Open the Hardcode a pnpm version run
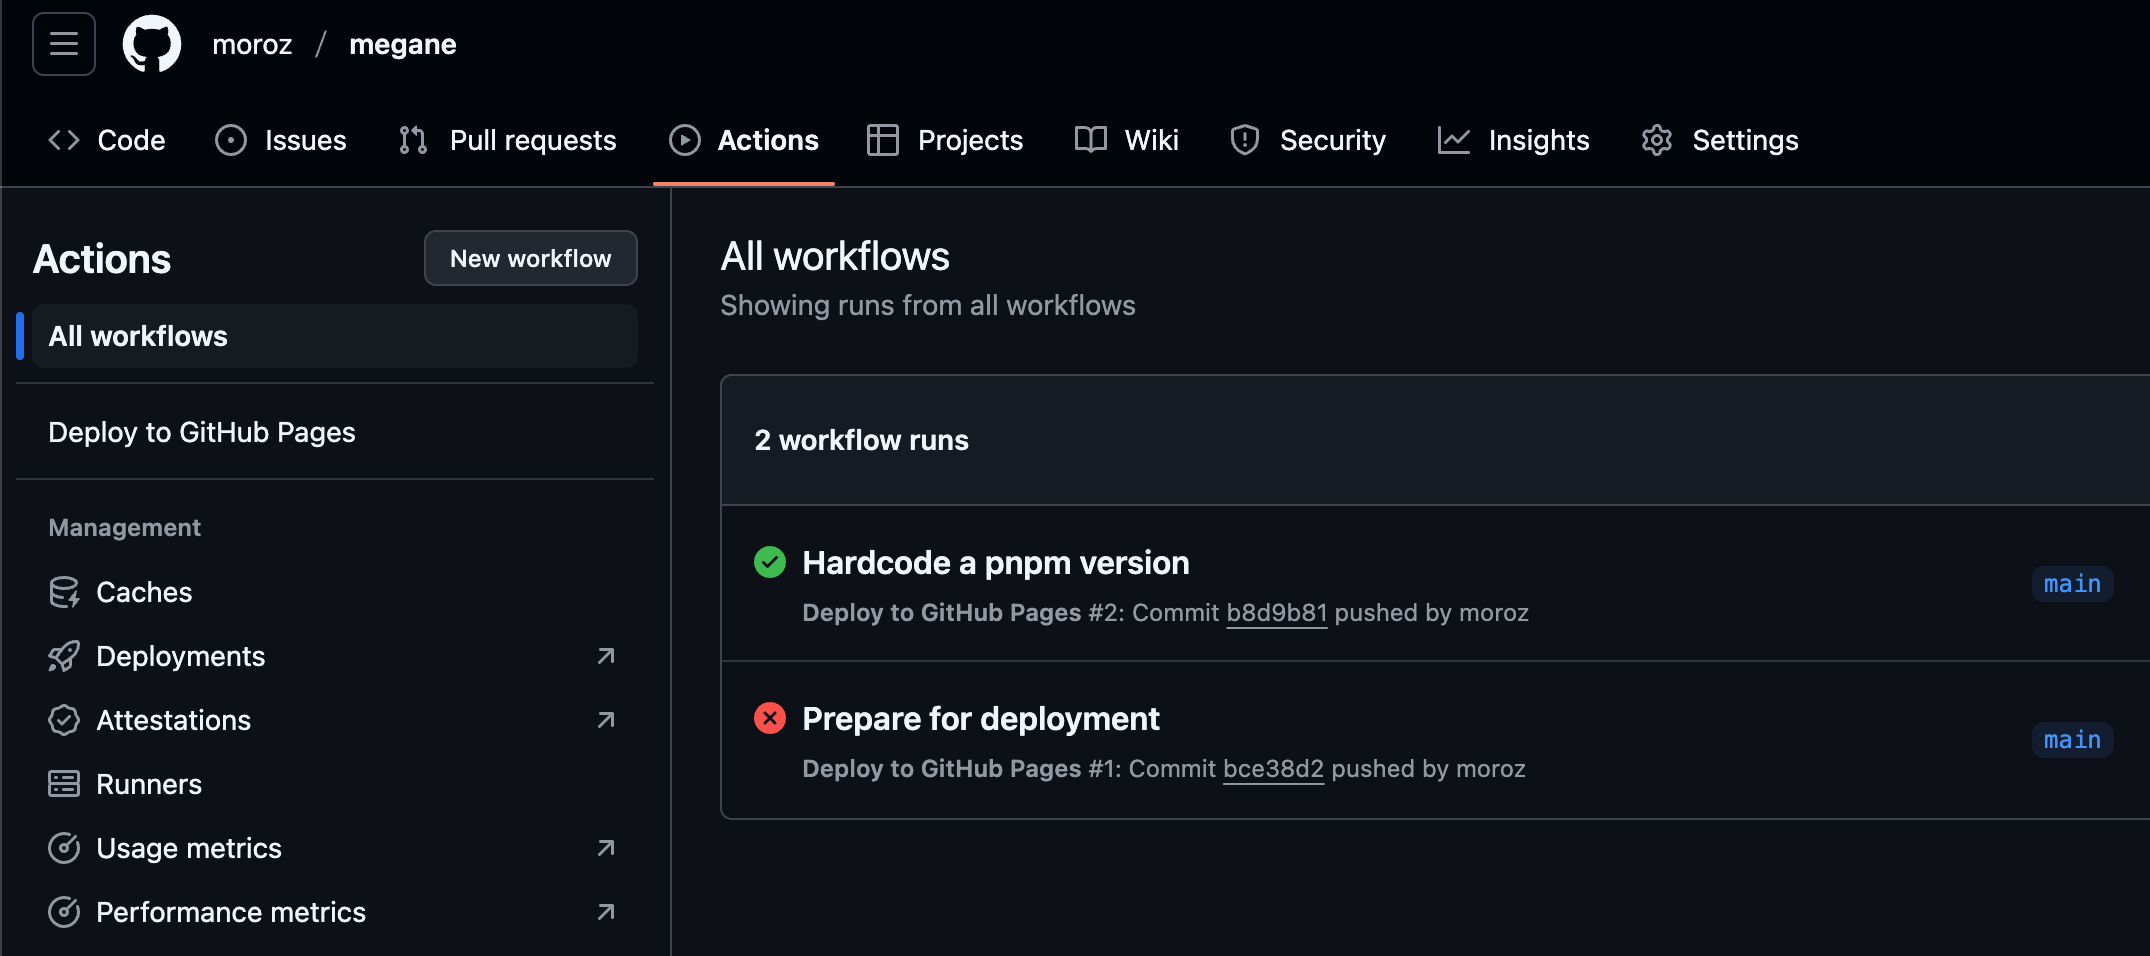Image resolution: width=2150 pixels, height=956 pixels. (x=995, y=563)
